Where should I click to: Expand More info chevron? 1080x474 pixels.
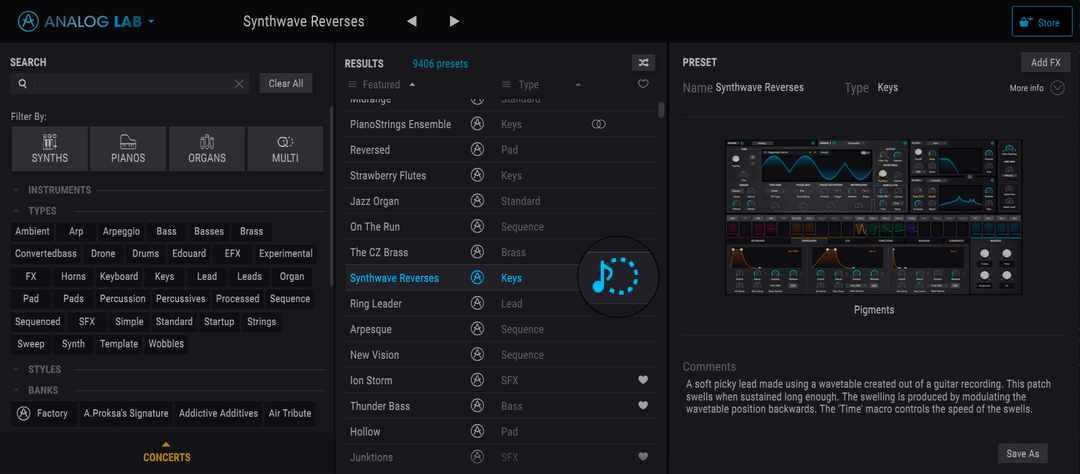(x=1057, y=88)
